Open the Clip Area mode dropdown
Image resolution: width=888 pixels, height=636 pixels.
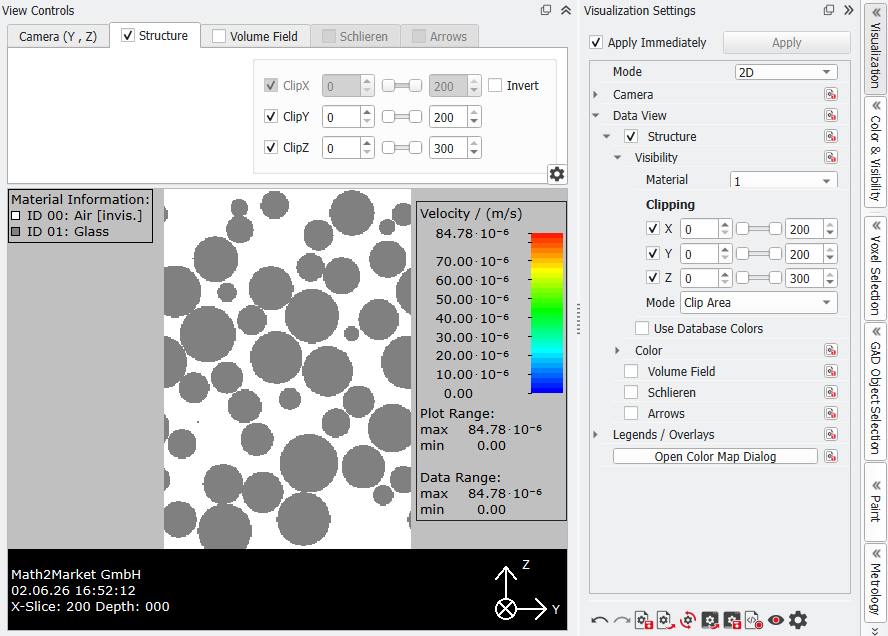758,302
